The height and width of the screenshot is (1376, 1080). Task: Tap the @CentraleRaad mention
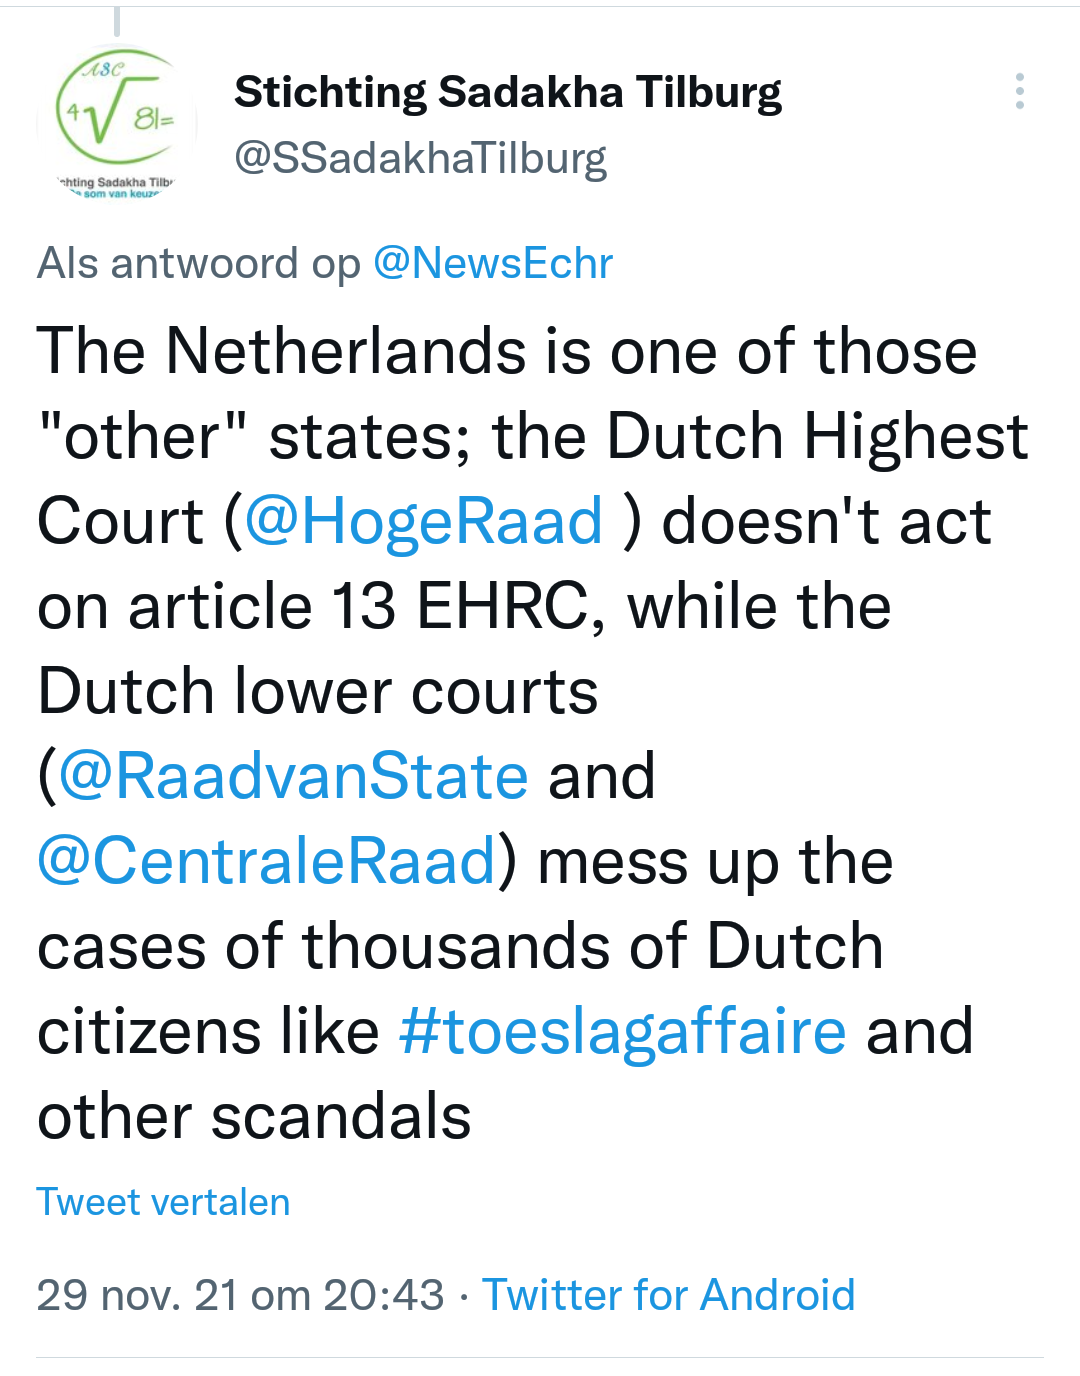click(267, 862)
